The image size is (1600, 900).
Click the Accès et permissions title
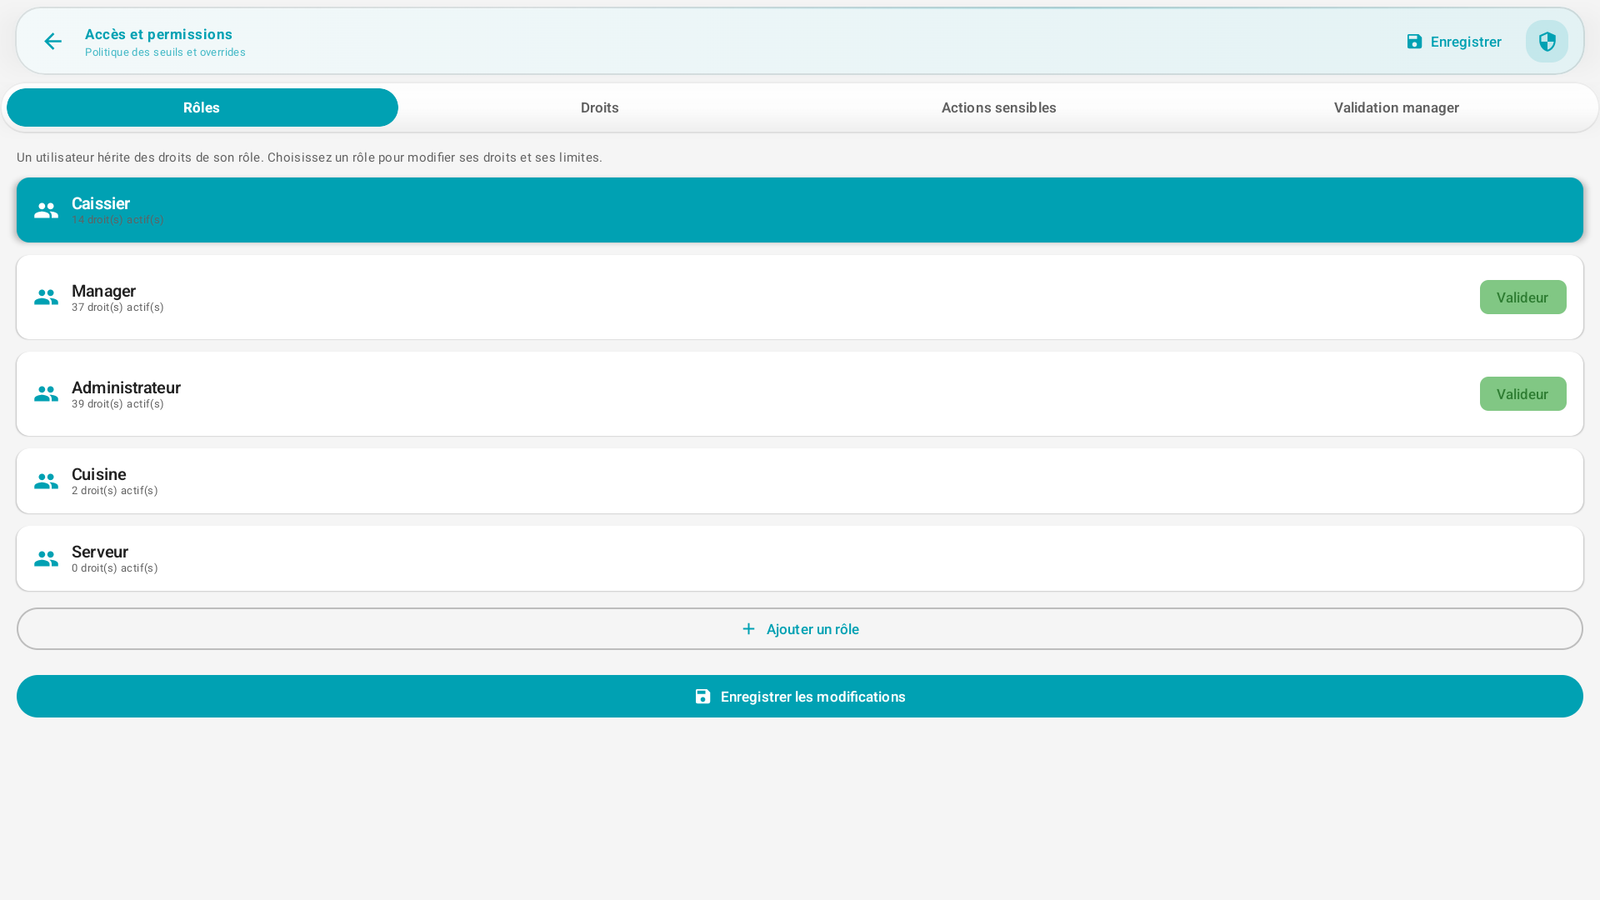(x=159, y=34)
